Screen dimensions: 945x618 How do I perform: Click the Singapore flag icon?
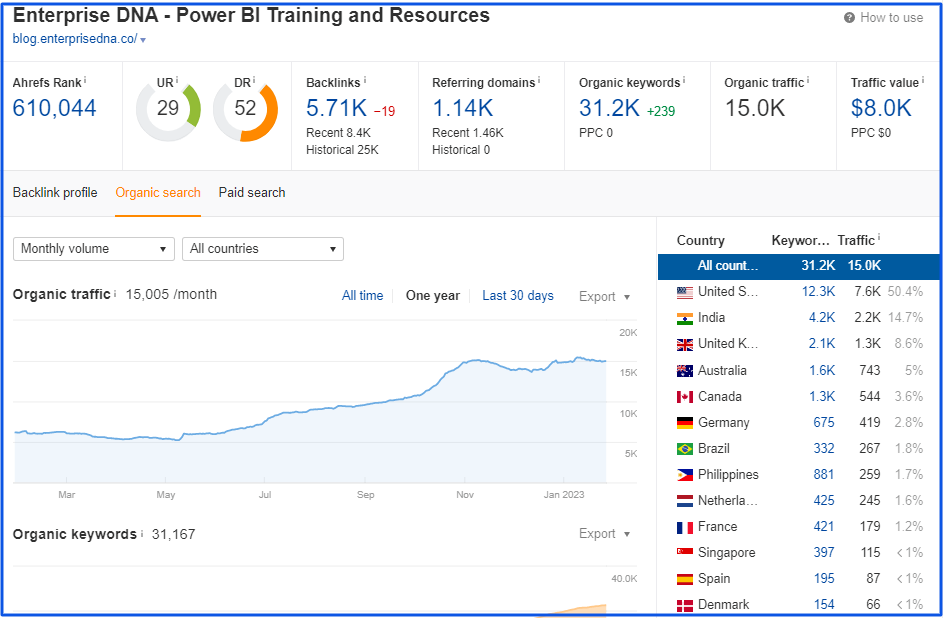(x=685, y=553)
